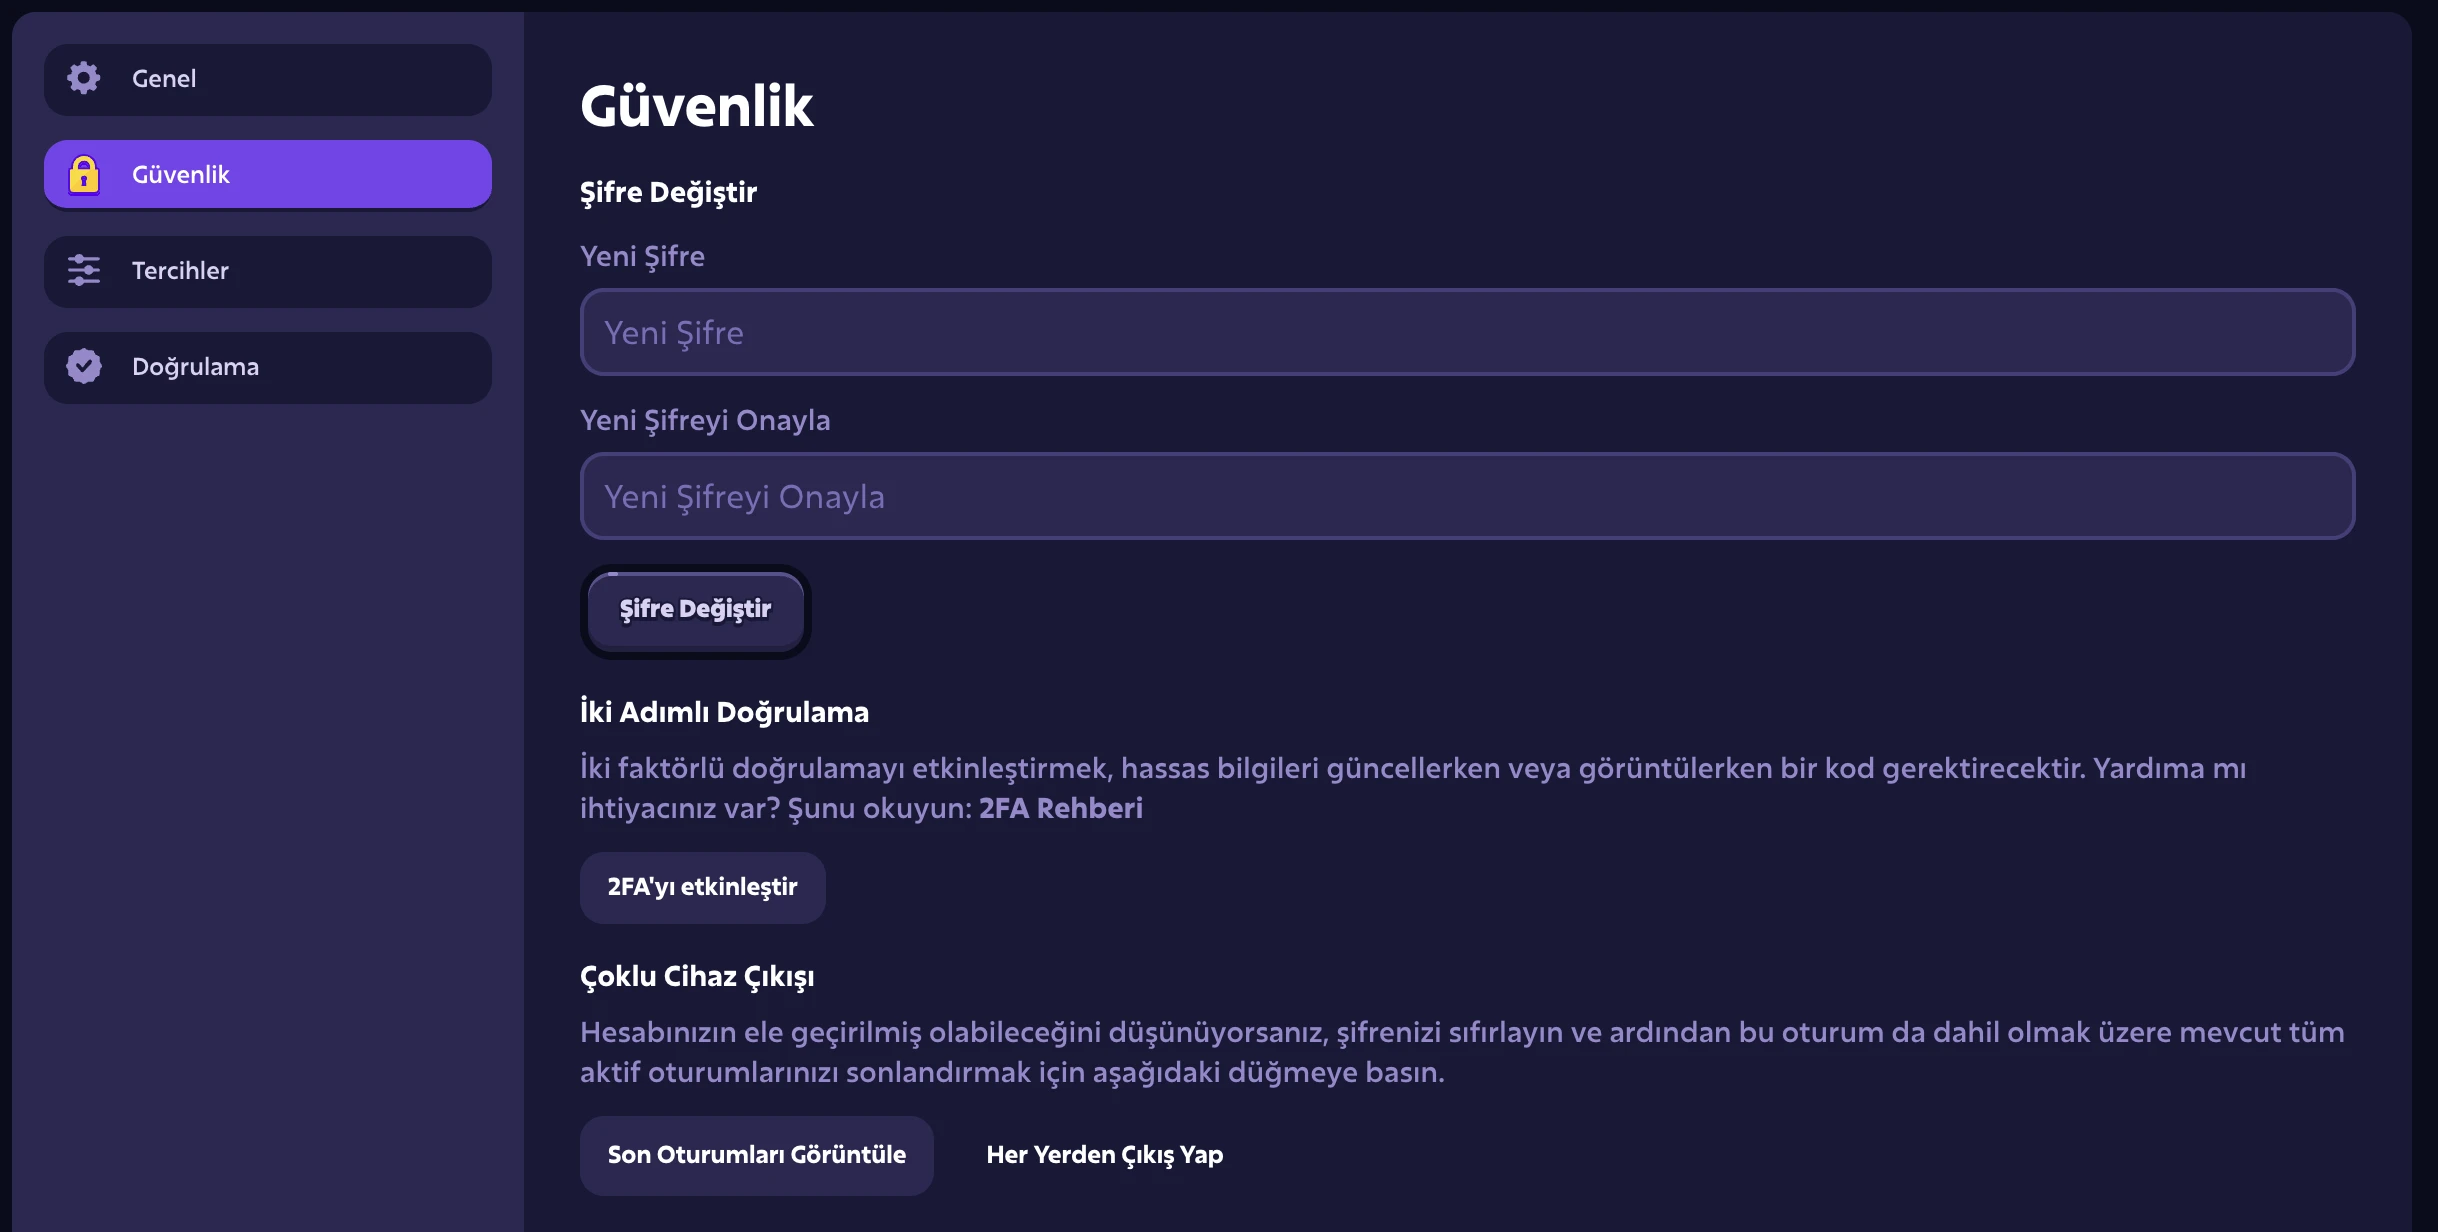Click the large Güvenlik page title
Screen dimensions: 2438x1232
pyautogui.click(x=697, y=106)
